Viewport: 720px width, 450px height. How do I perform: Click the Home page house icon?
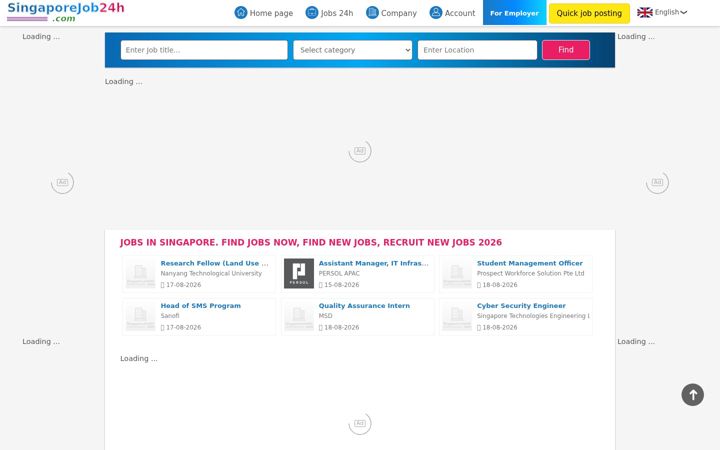tap(241, 12)
